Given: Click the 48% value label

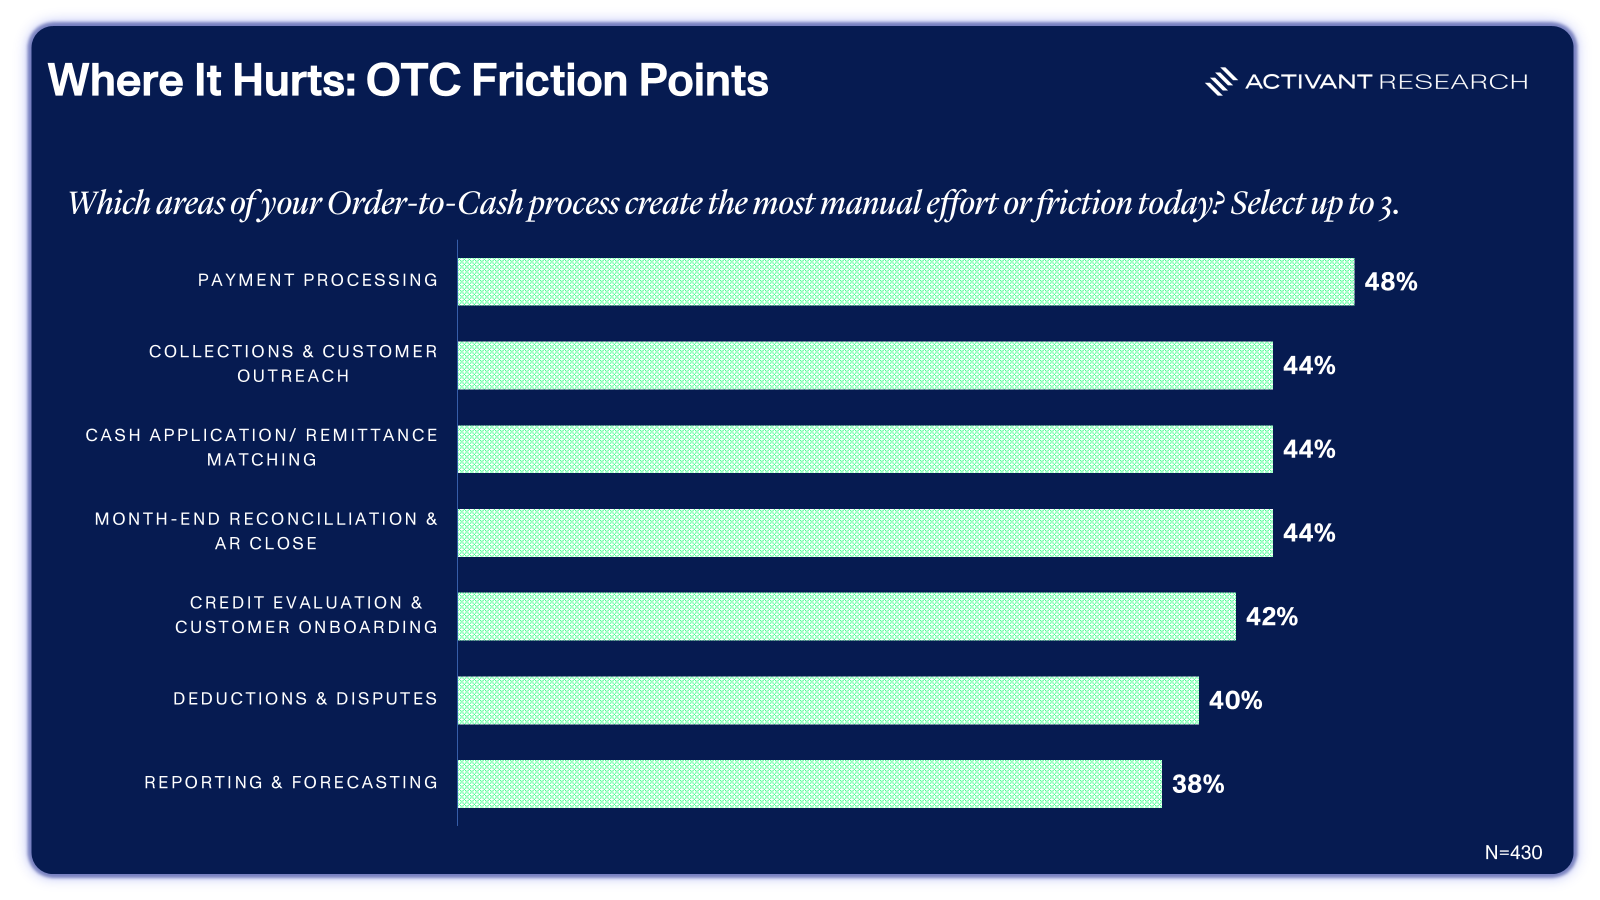Looking at the screenshot, I should click(x=1391, y=282).
